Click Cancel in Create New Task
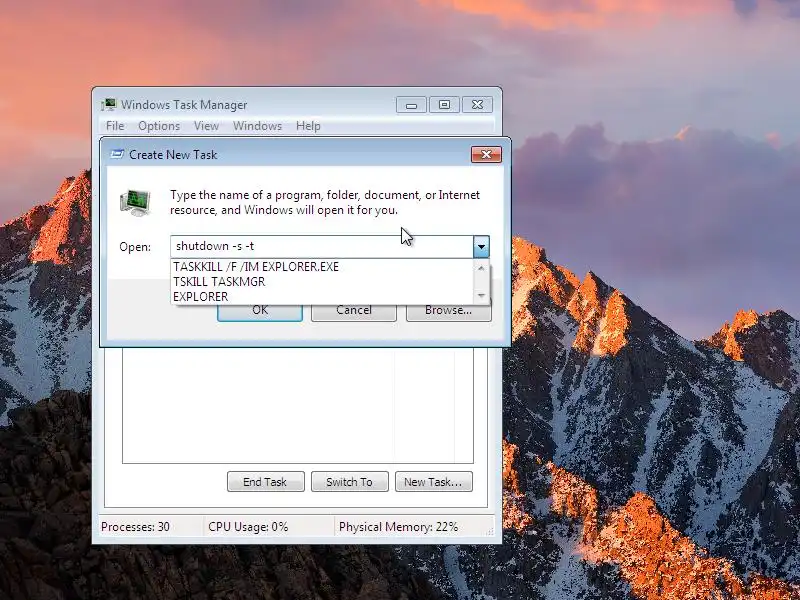The image size is (800, 600). click(354, 312)
